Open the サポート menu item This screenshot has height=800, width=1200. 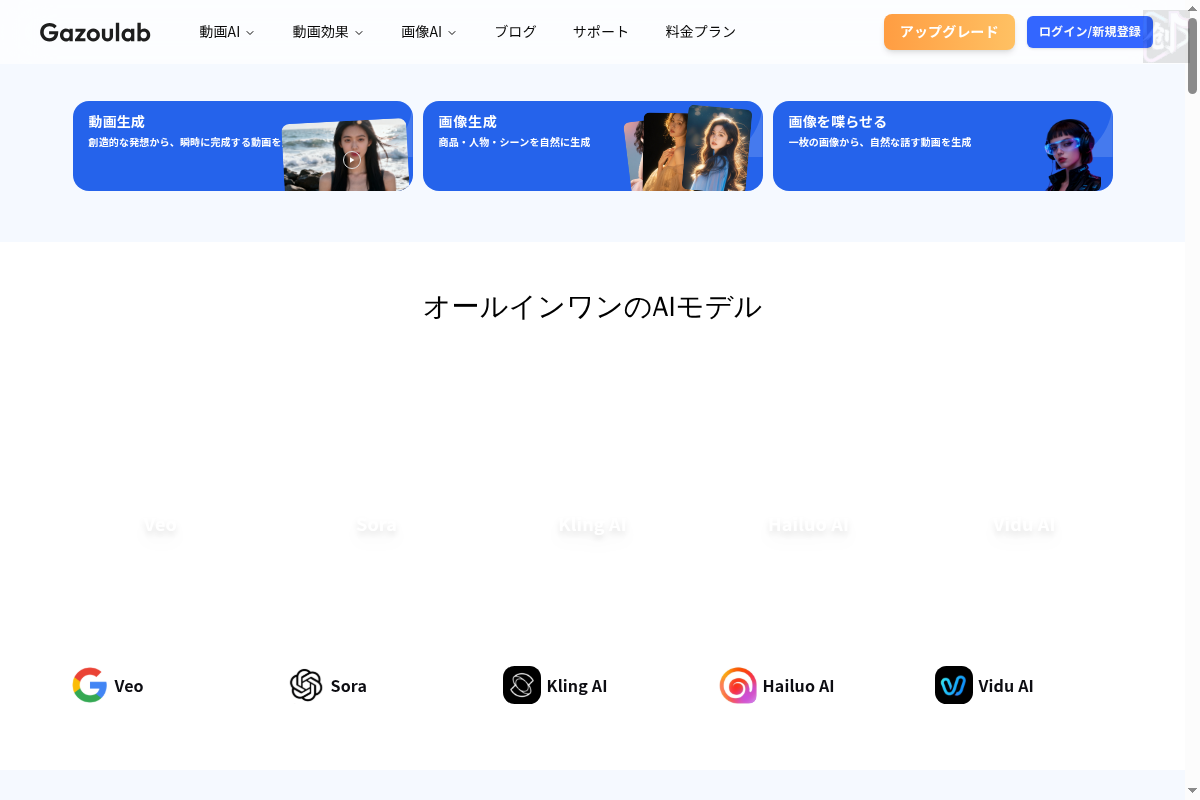tap(600, 31)
